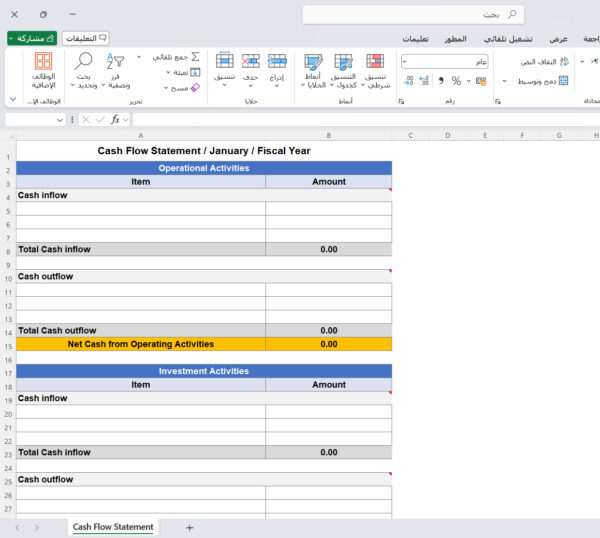This screenshot has height=538, width=600.
Task: Apply percent style to the cell
Action: [456, 81]
